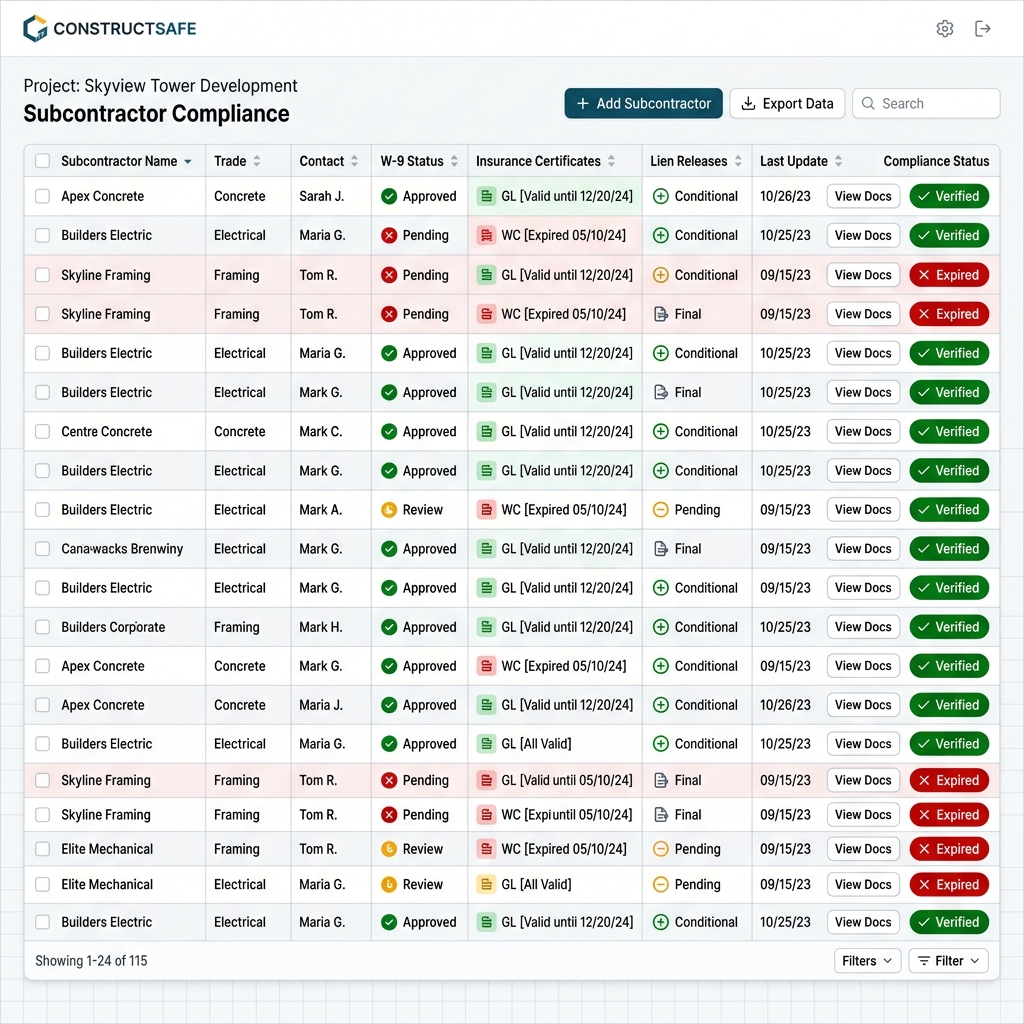Select the Apex Concrete row checkbox

pyautogui.click(x=42, y=196)
